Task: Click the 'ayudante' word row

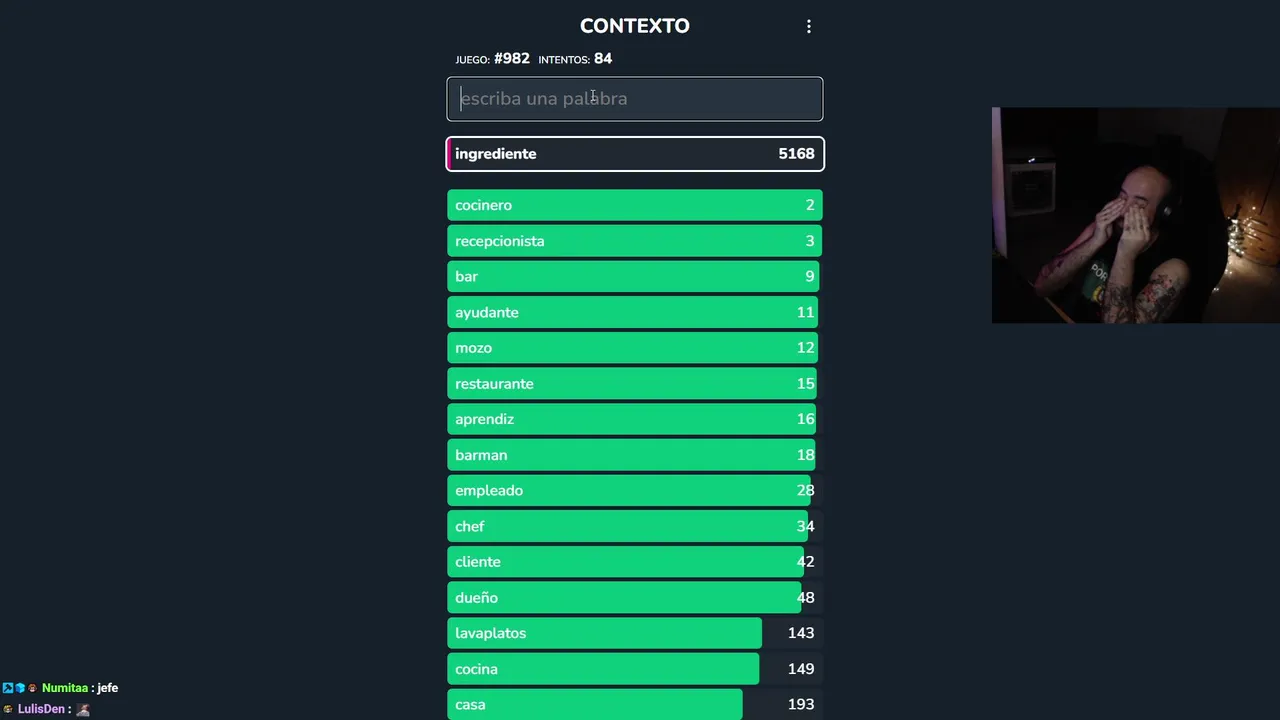Action: pyautogui.click(x=635, y=313)
